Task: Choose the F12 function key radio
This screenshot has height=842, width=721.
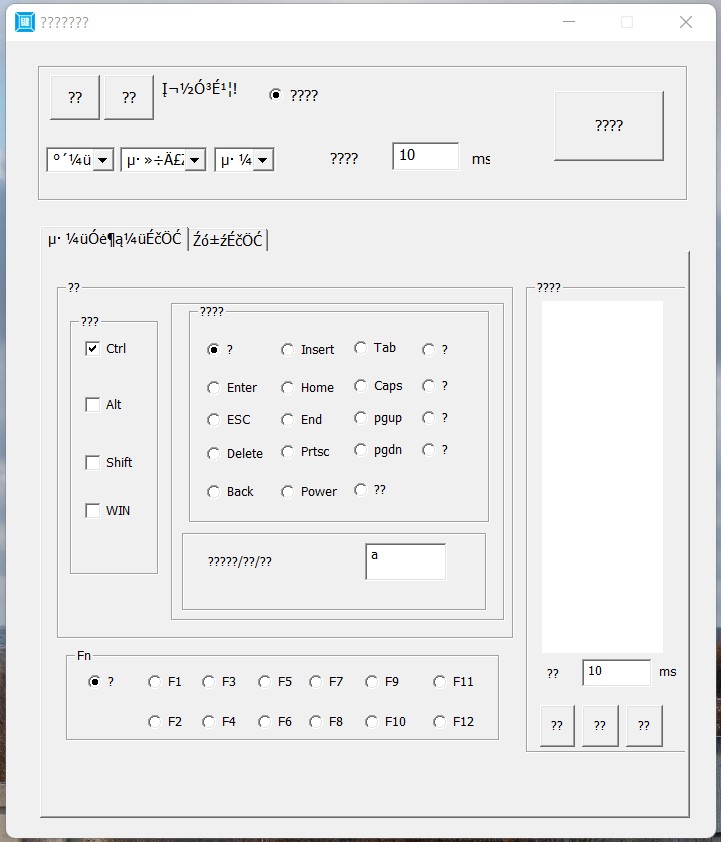Action: point(440,722)
